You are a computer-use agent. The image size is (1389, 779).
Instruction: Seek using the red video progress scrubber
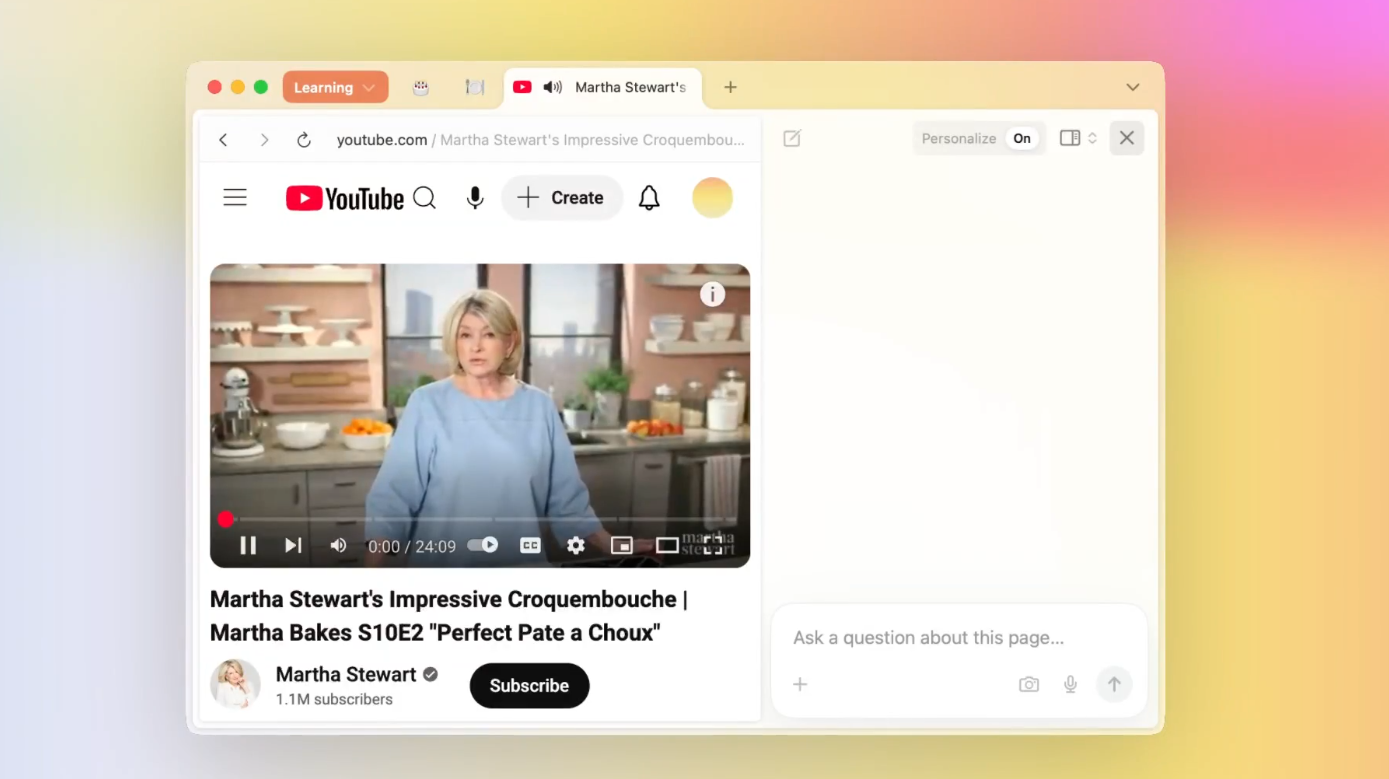pos(226,519)
